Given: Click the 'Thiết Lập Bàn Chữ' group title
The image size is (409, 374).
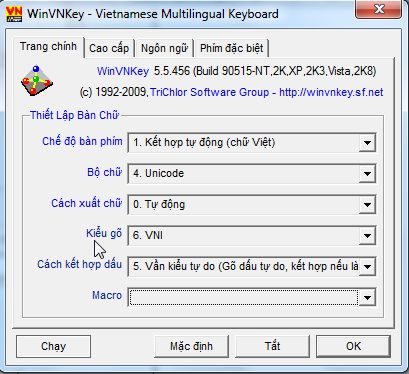Looking at the screenshot, I should [75, 115].
